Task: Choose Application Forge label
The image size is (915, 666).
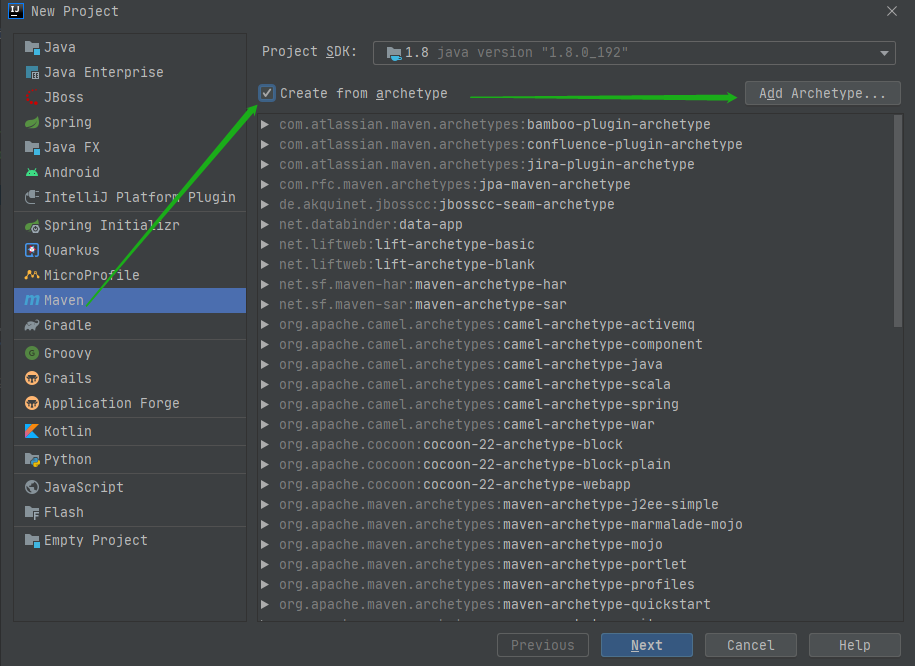Action: click(x=111, y=403)
